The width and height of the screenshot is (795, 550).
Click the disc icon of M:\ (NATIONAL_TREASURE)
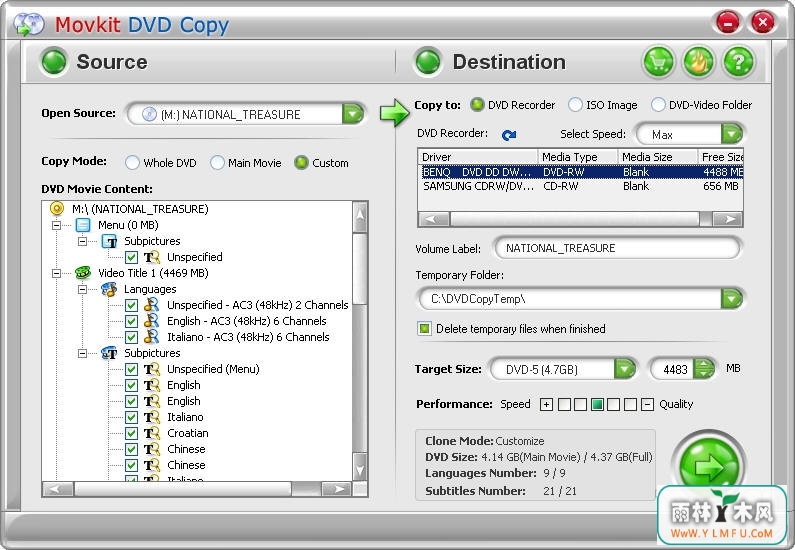coord(57,208)
